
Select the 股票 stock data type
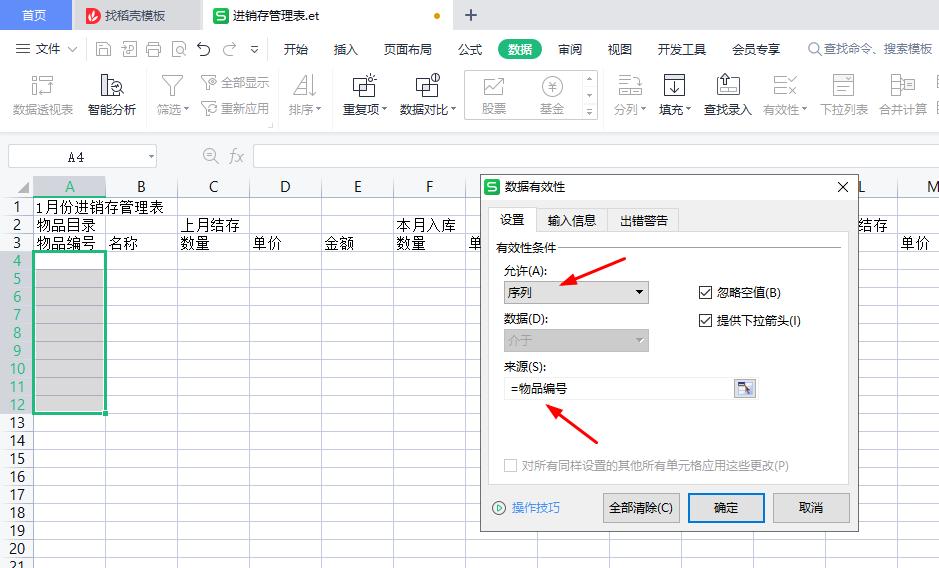pos(494,95)
